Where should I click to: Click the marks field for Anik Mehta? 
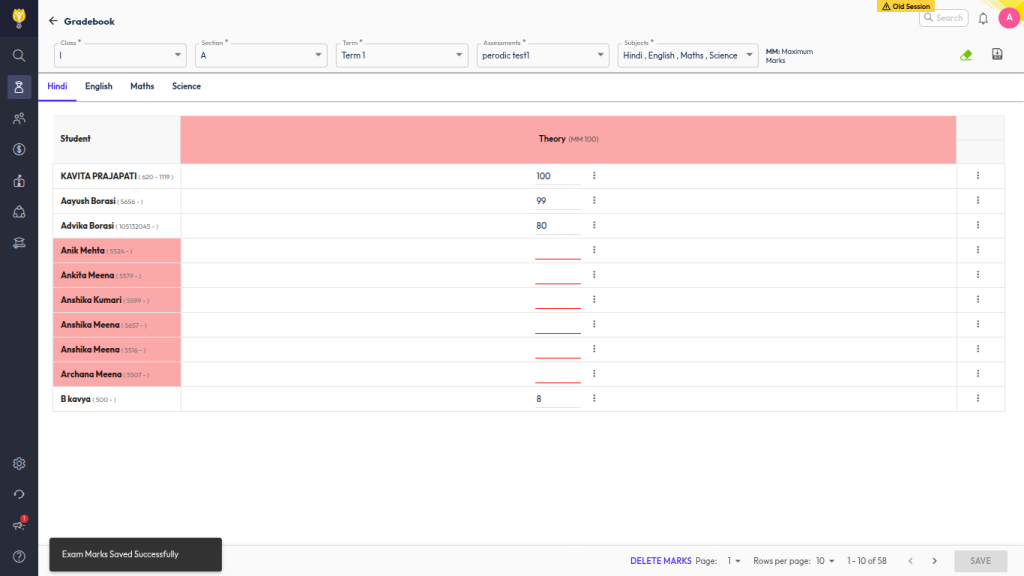coord(557,250)
